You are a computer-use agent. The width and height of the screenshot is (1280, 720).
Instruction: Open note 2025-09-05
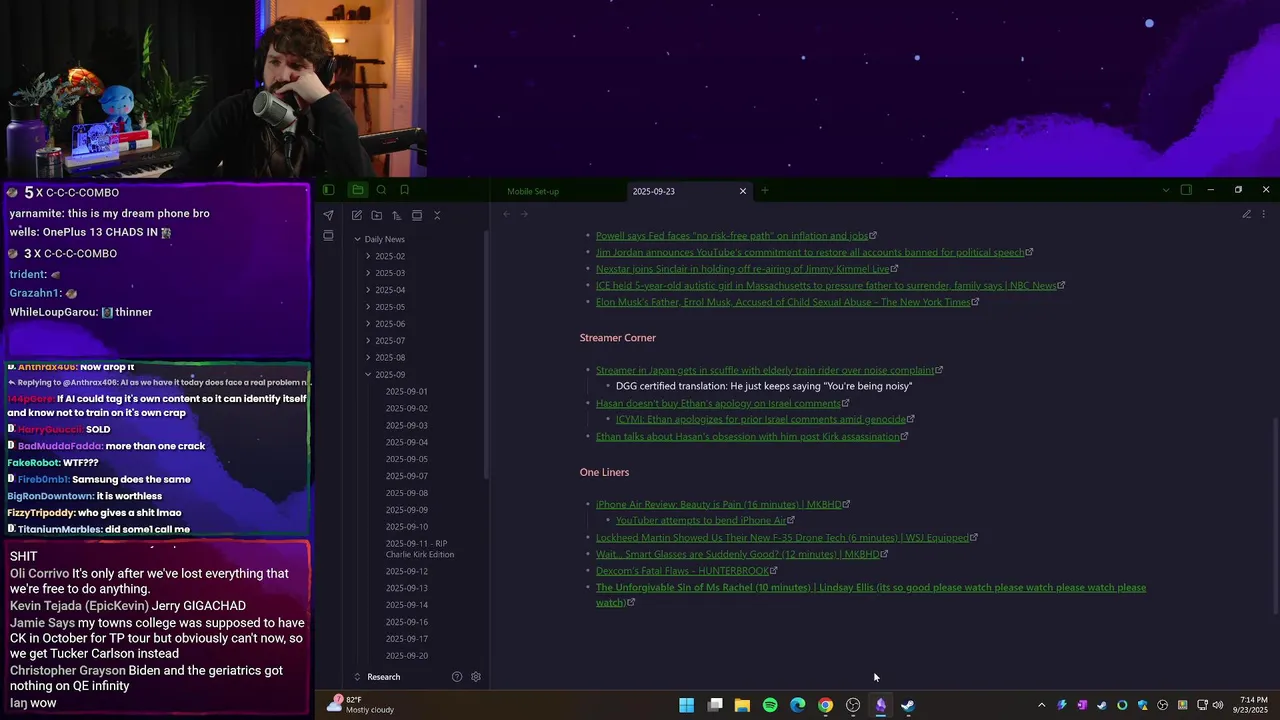tap(407, 459)
